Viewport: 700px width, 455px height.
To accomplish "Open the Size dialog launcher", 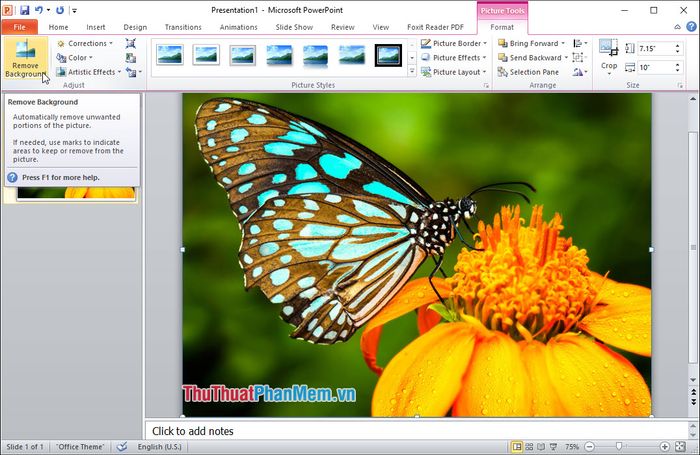I will pos(680,85).
